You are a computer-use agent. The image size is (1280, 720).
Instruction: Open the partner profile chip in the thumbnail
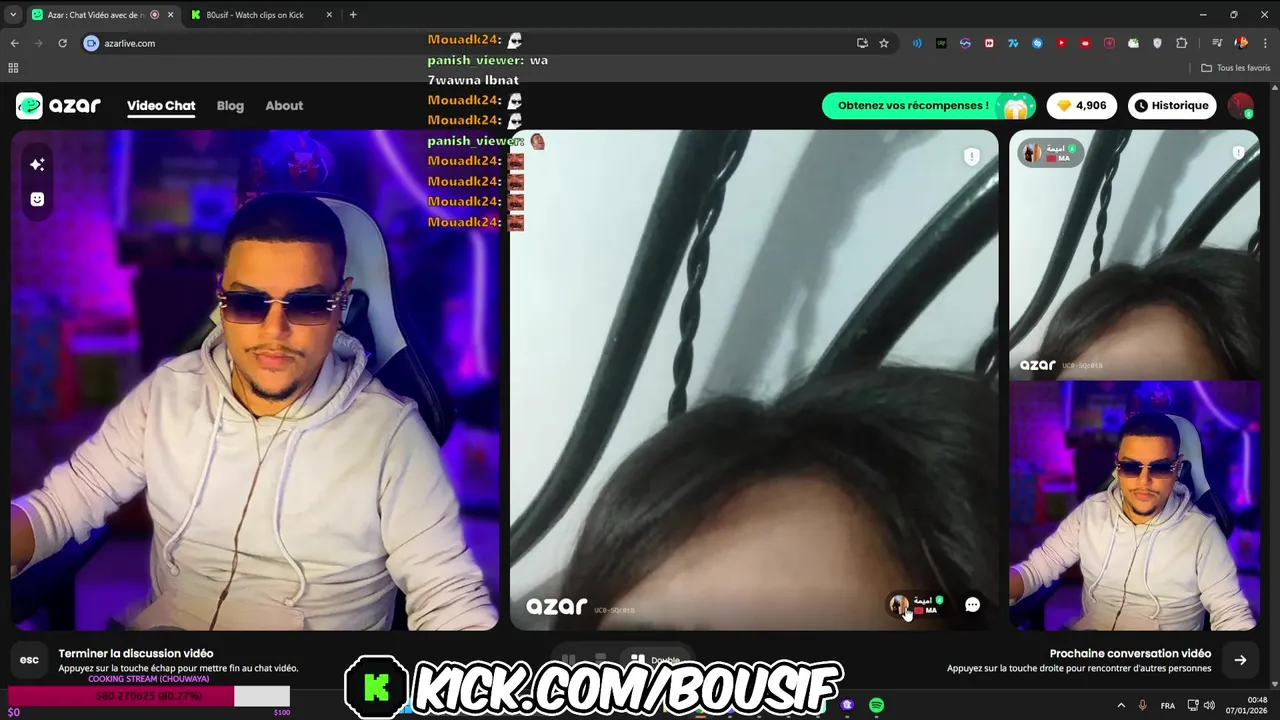[x=1050, y=153]
